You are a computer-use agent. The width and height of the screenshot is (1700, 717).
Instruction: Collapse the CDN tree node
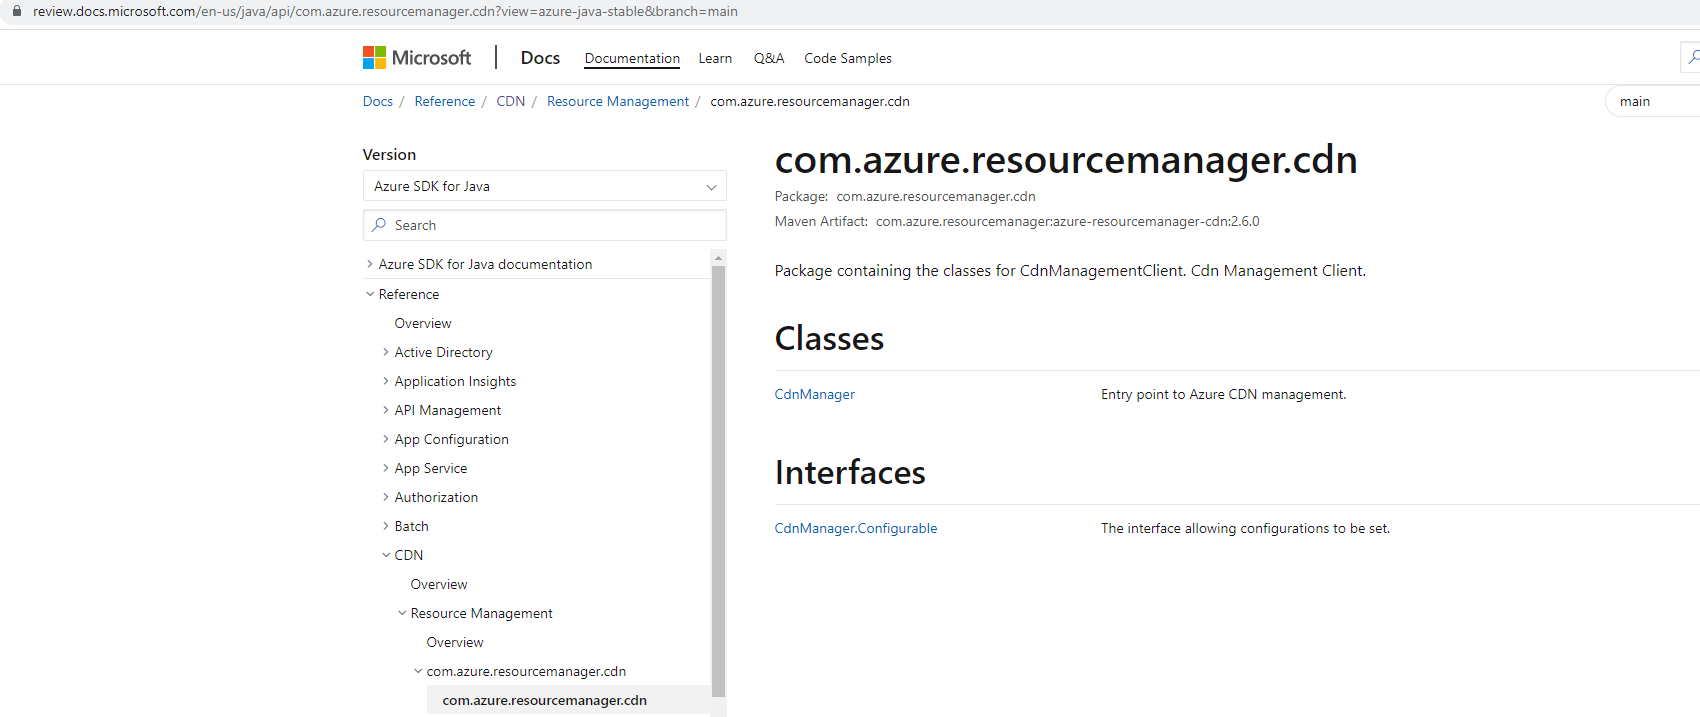pos(386,555)
